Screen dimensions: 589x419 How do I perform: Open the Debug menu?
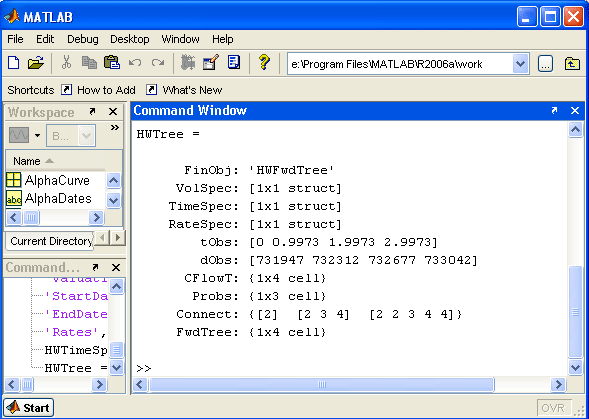point(83,39)
